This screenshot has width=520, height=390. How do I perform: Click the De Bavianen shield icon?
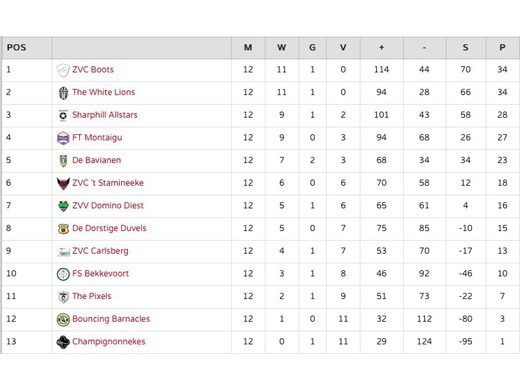(x=63, y=161)
